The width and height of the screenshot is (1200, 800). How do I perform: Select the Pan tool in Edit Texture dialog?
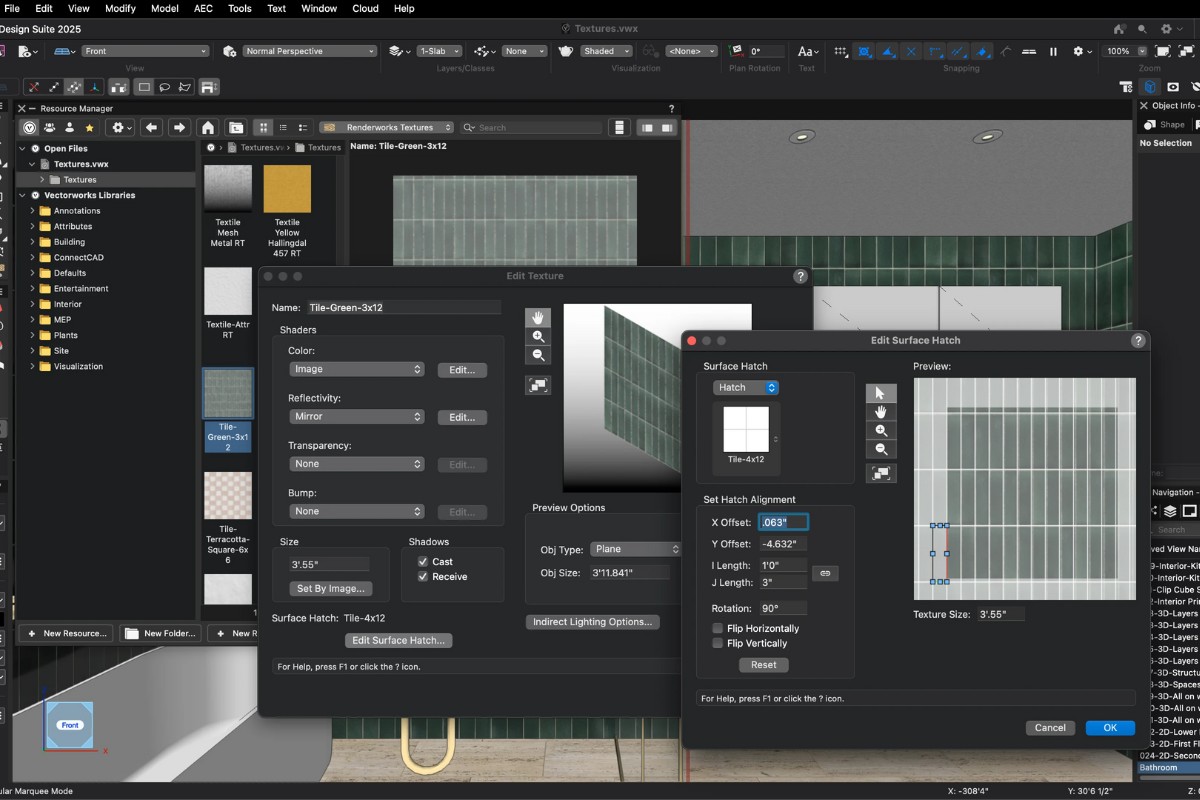click(x=538, y=318)
